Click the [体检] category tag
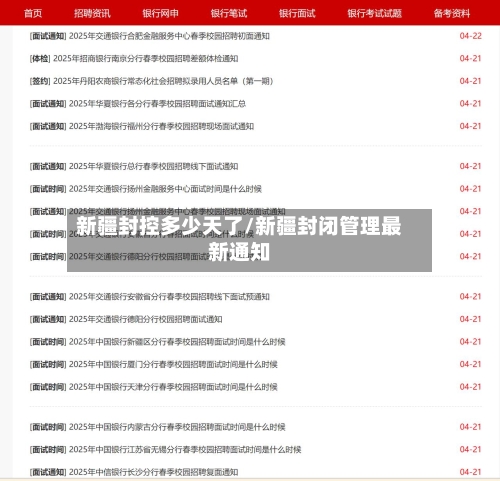Viewport: 500px width, 481px height. point(40,59)
